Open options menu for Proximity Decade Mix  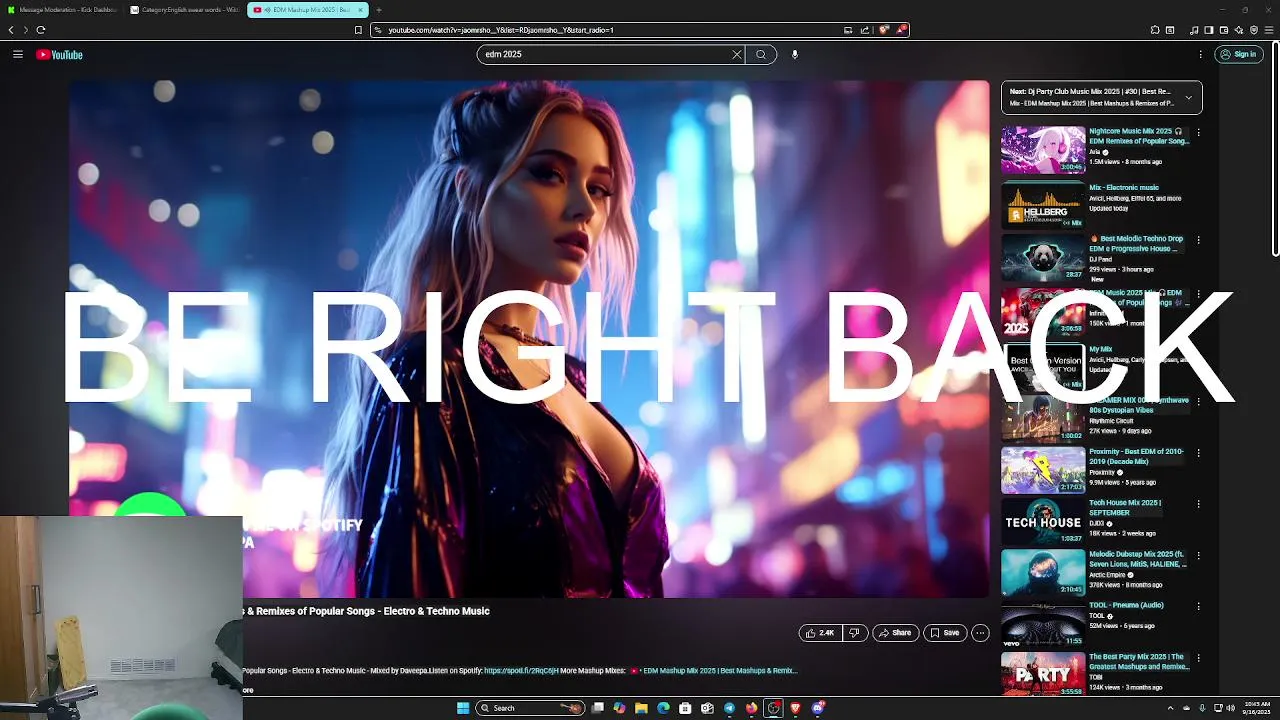click(x=1198, y=453)
